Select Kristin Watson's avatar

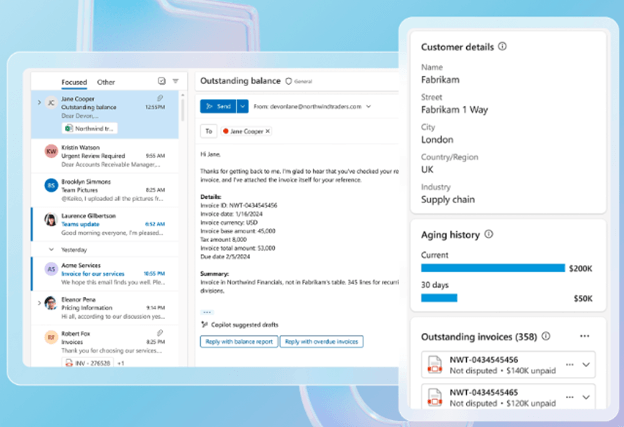pyautogui.click(x=51, y=151)
